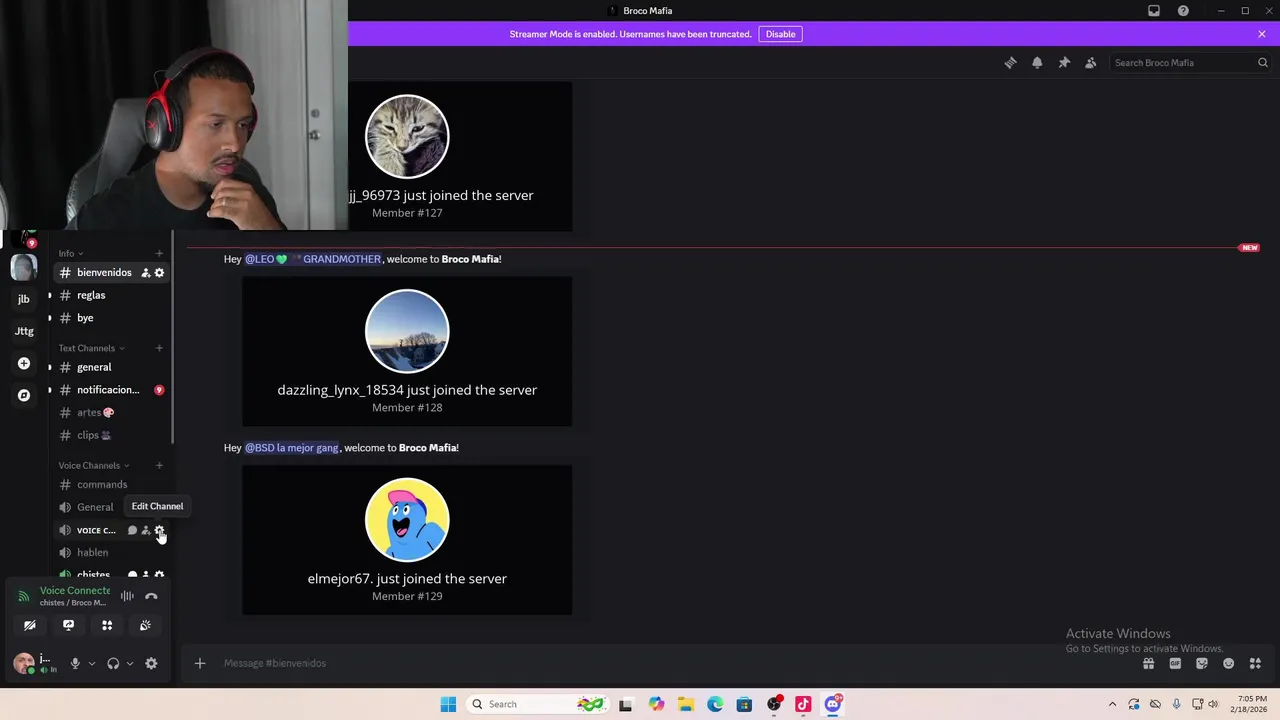Select the Jttg server
This screenshot has height=720, width=1280.
24,331
